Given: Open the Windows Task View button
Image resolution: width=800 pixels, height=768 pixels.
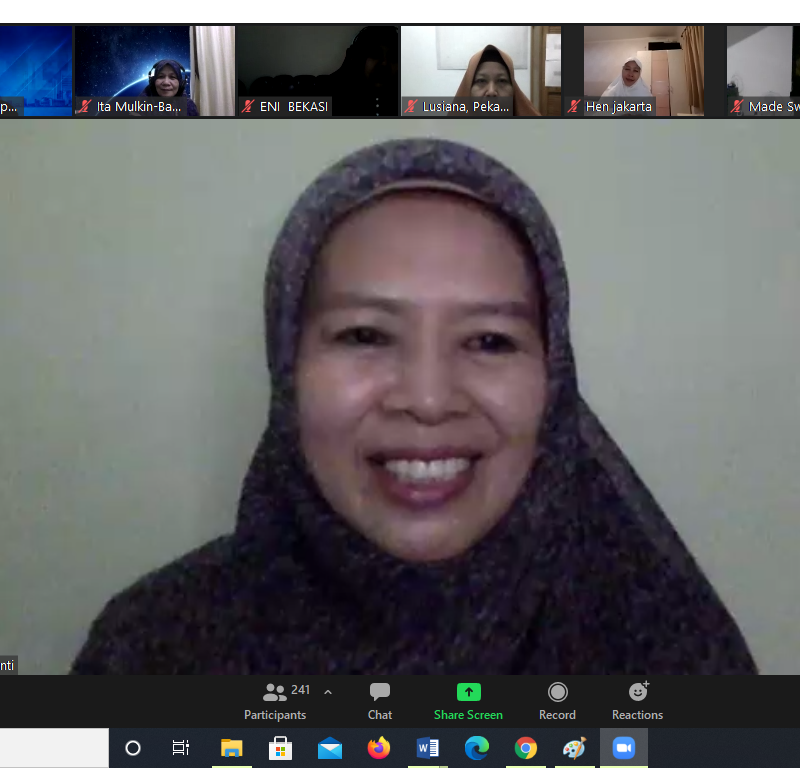Looking at the screenshot, I should 181,748.
